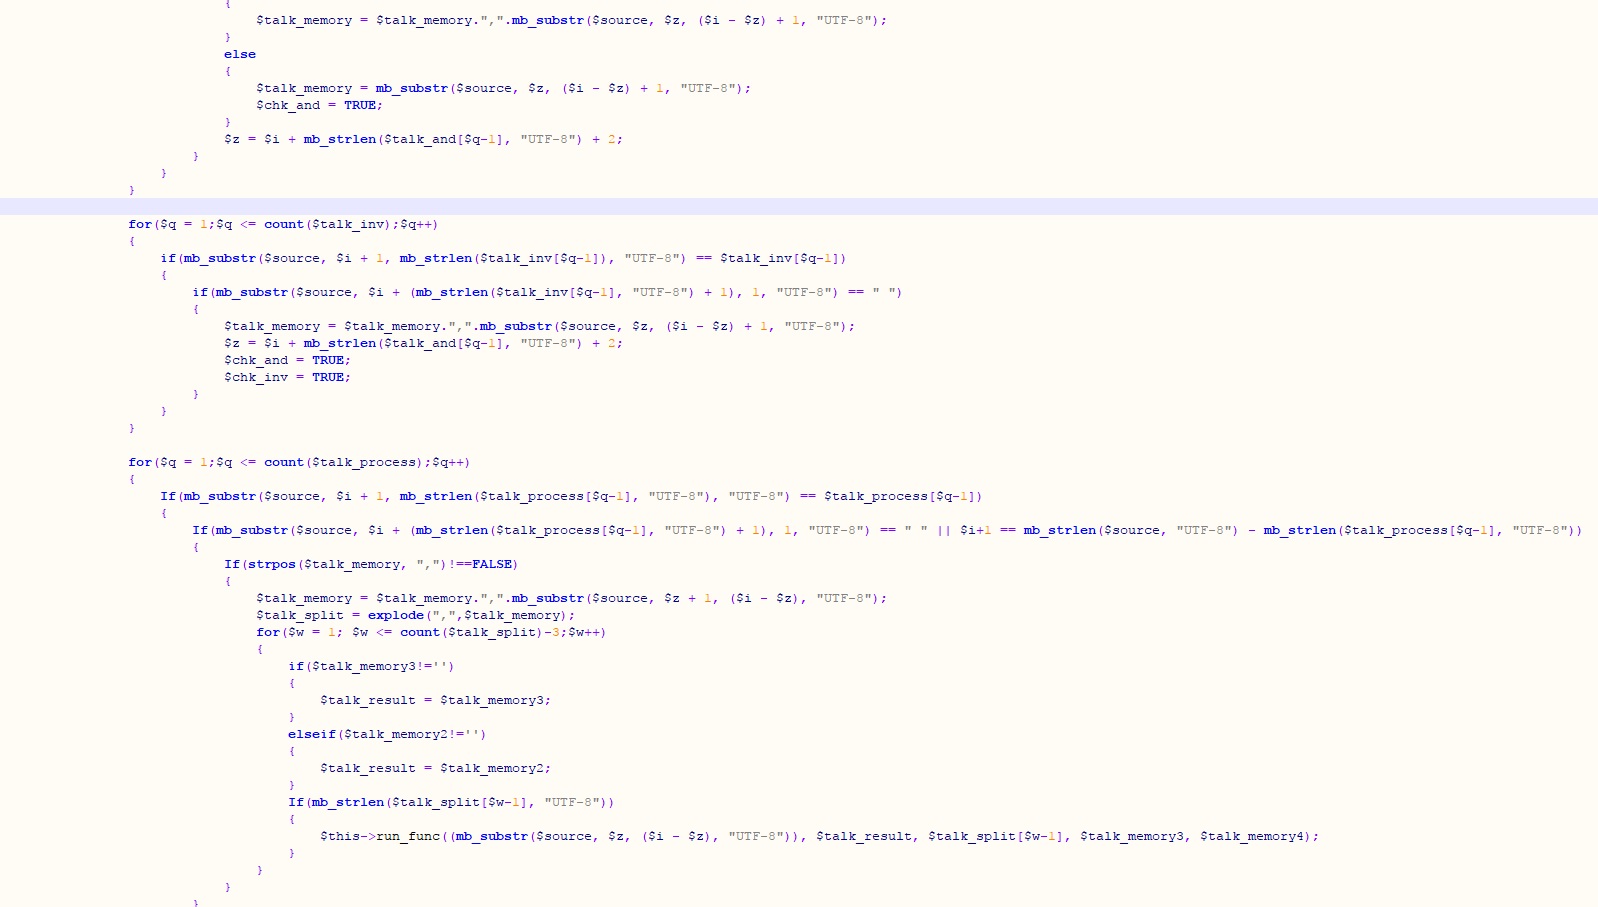Click the "elseif" keyword
This screenshot has width=1598, height=907.
click(x=312, y=734)
